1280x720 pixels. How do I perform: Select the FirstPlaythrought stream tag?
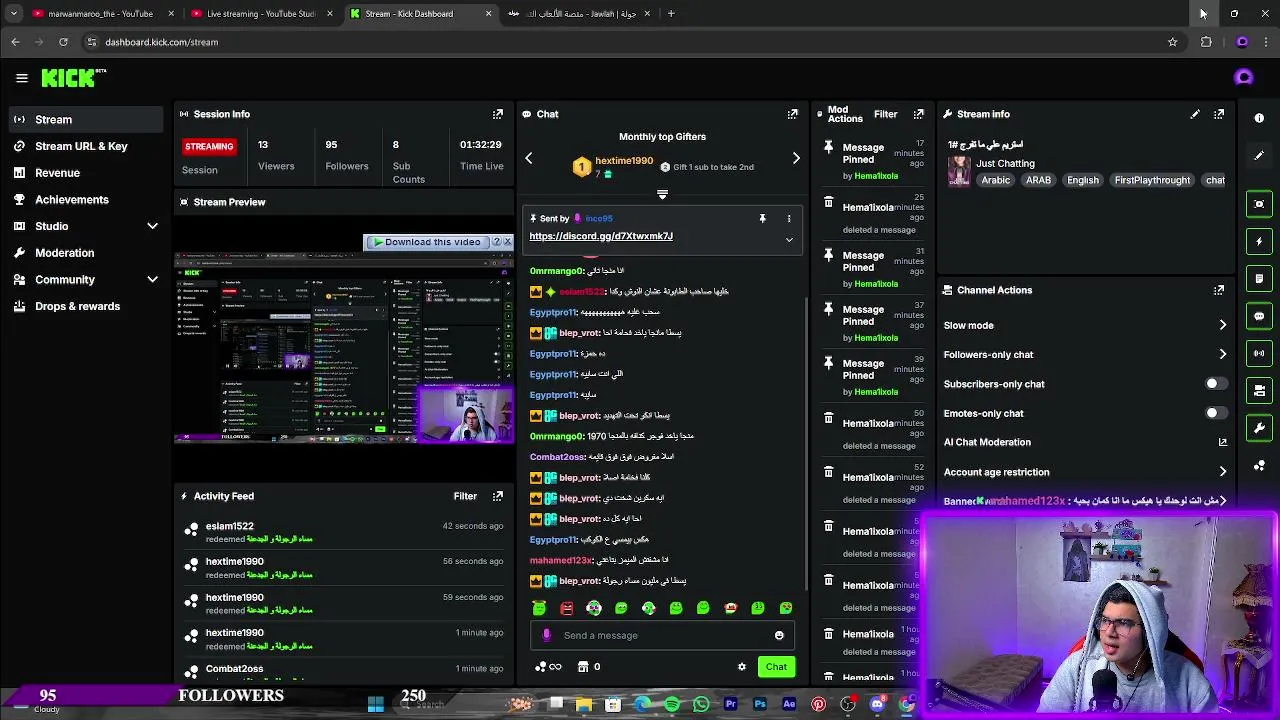click(x=1152, y=180)
